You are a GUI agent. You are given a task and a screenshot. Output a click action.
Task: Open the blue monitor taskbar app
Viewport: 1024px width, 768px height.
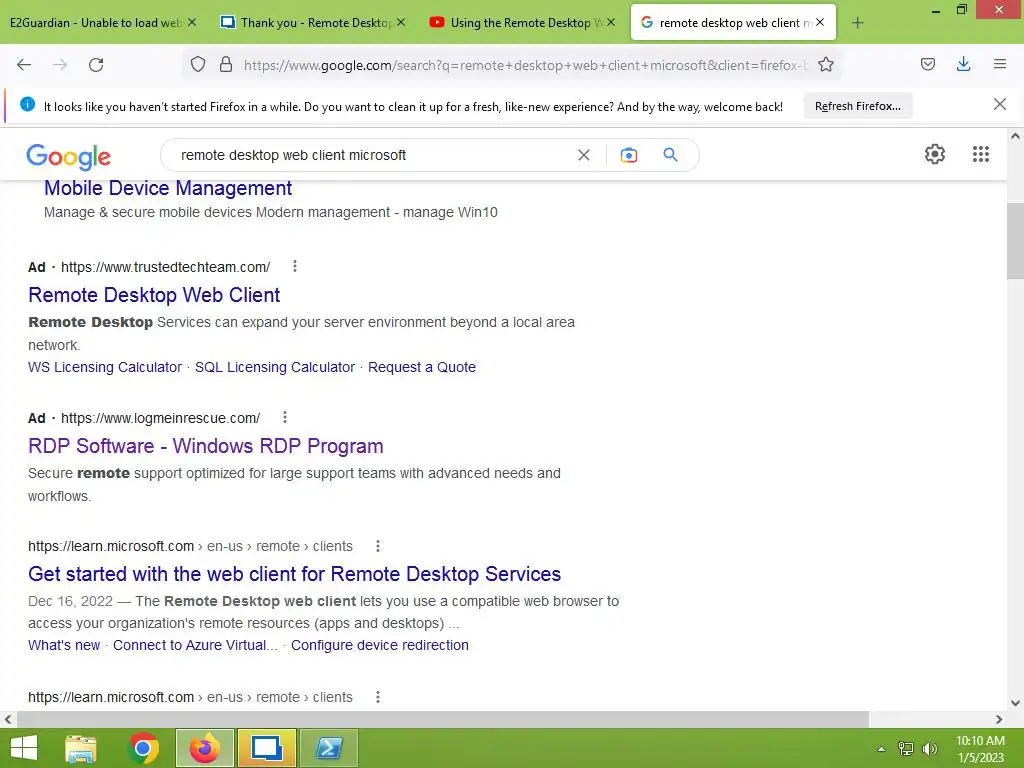pos(266,748)
